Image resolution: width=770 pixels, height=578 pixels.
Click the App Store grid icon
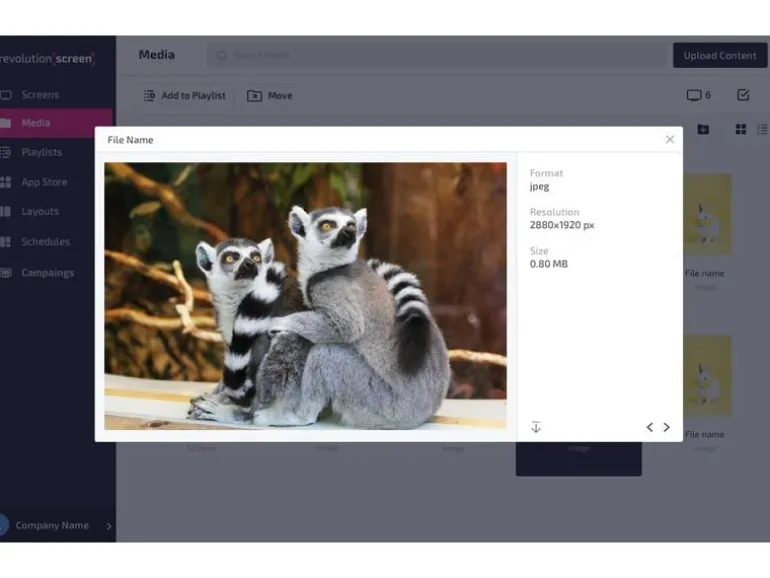pos(5,182)
